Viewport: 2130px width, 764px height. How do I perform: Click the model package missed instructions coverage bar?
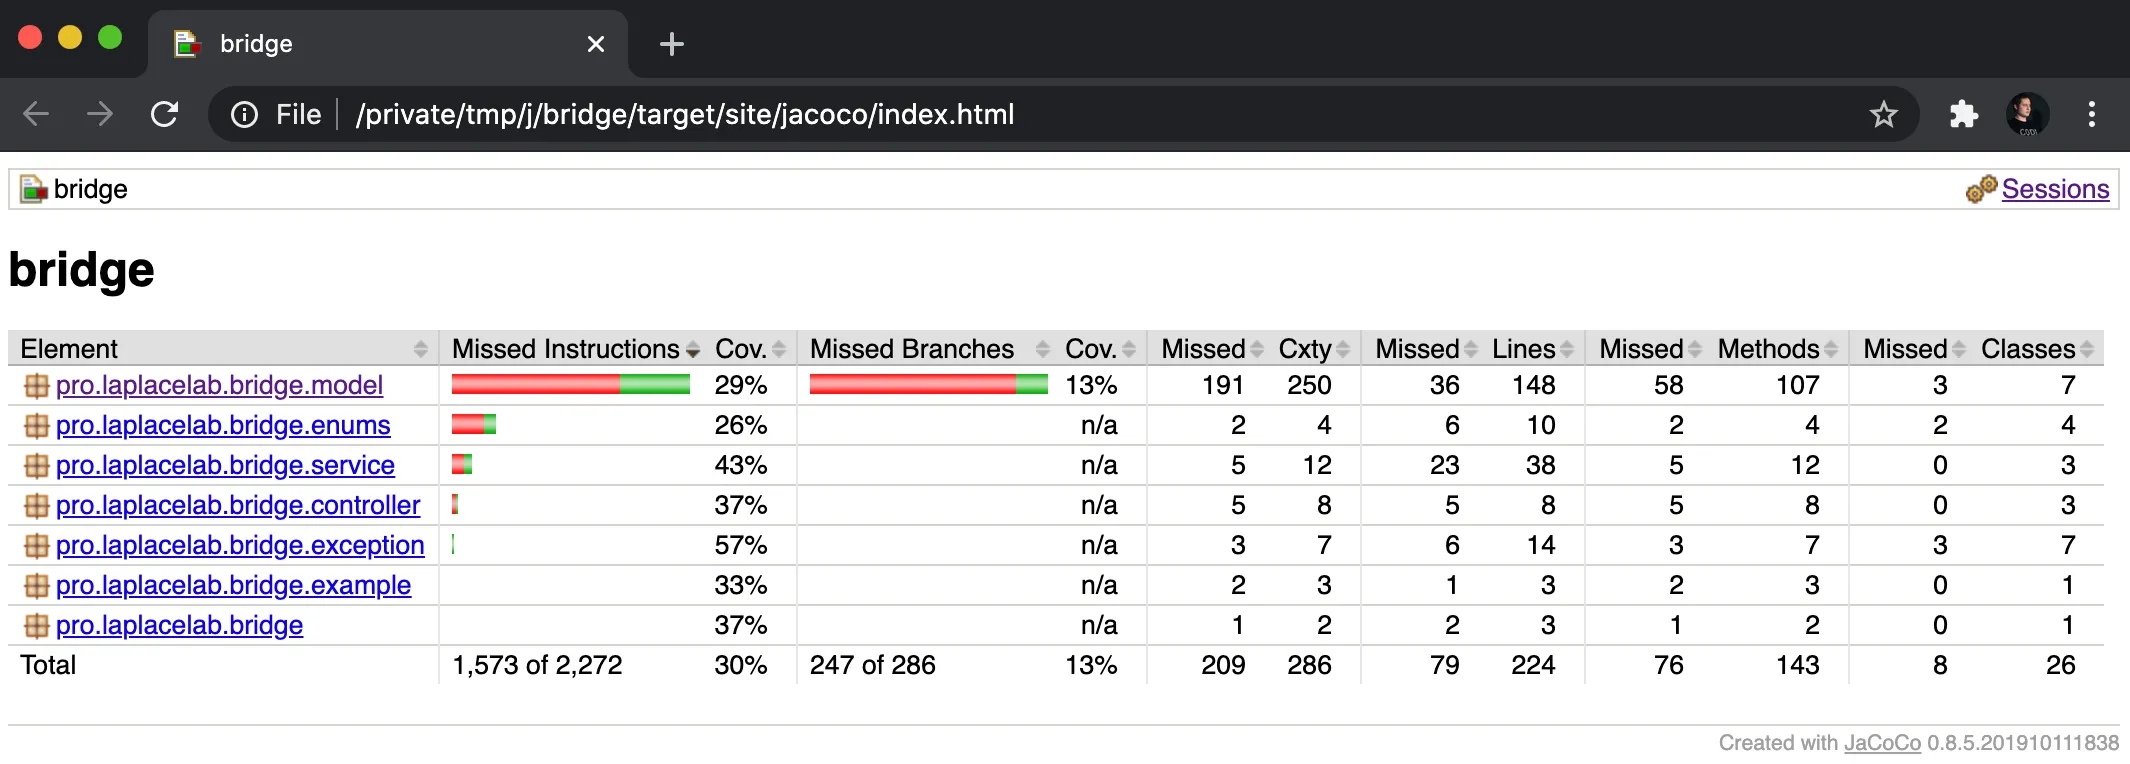570,385
